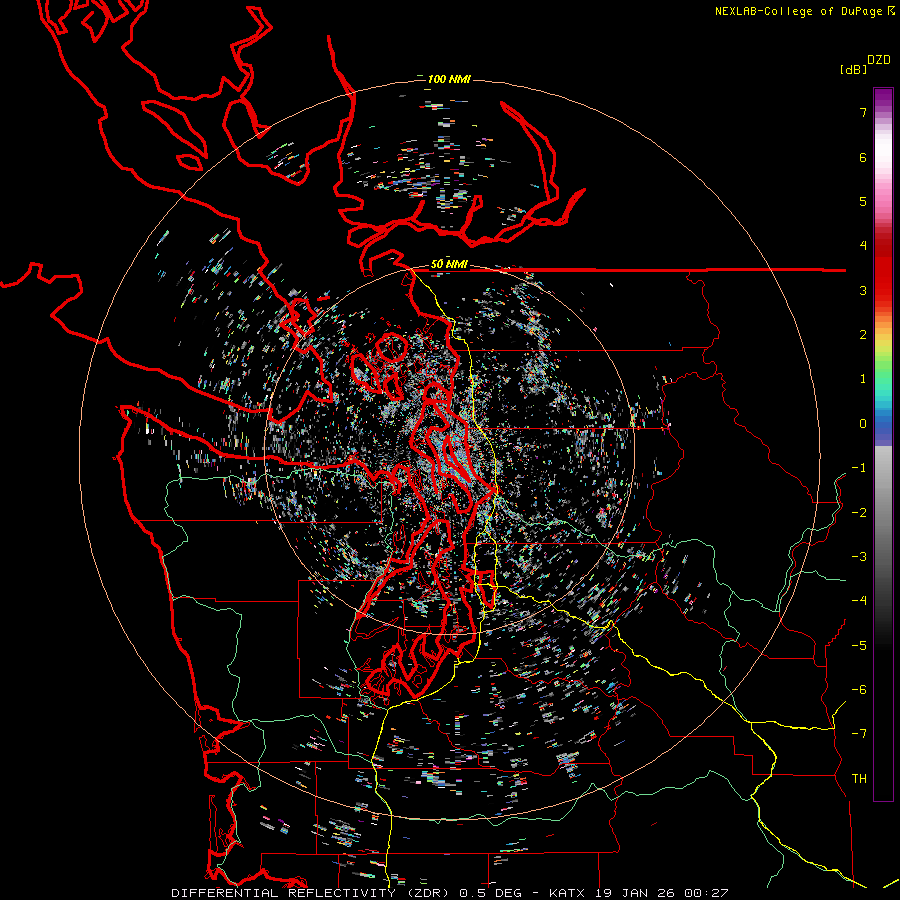Image resolution: width=900 pixels, height=900 pixels.
Task: Click the colorbar value 3 label
Action: (x=863, y=290)
